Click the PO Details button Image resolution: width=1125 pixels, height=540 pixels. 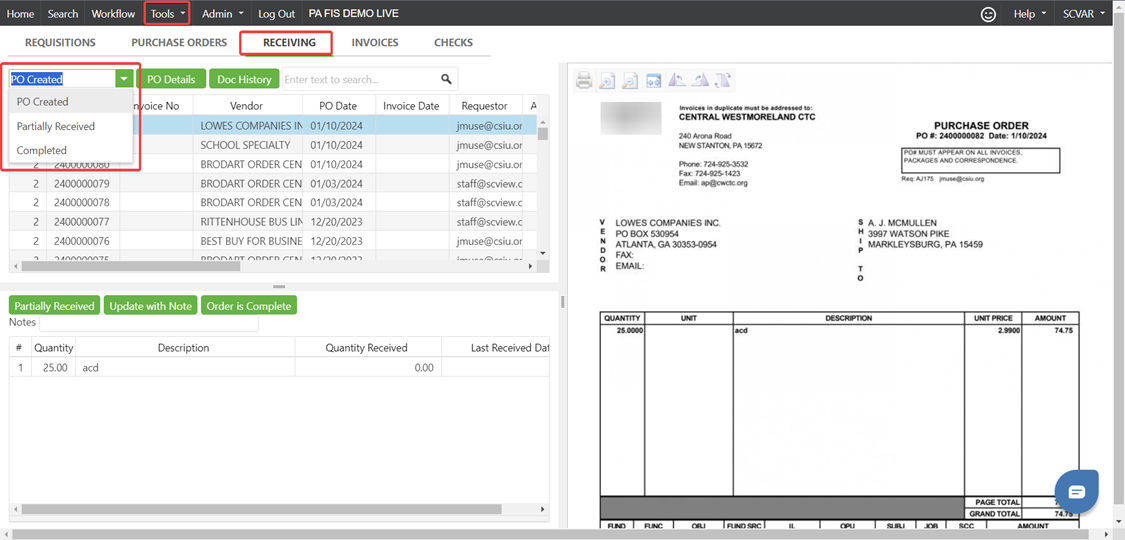point(171,79)
